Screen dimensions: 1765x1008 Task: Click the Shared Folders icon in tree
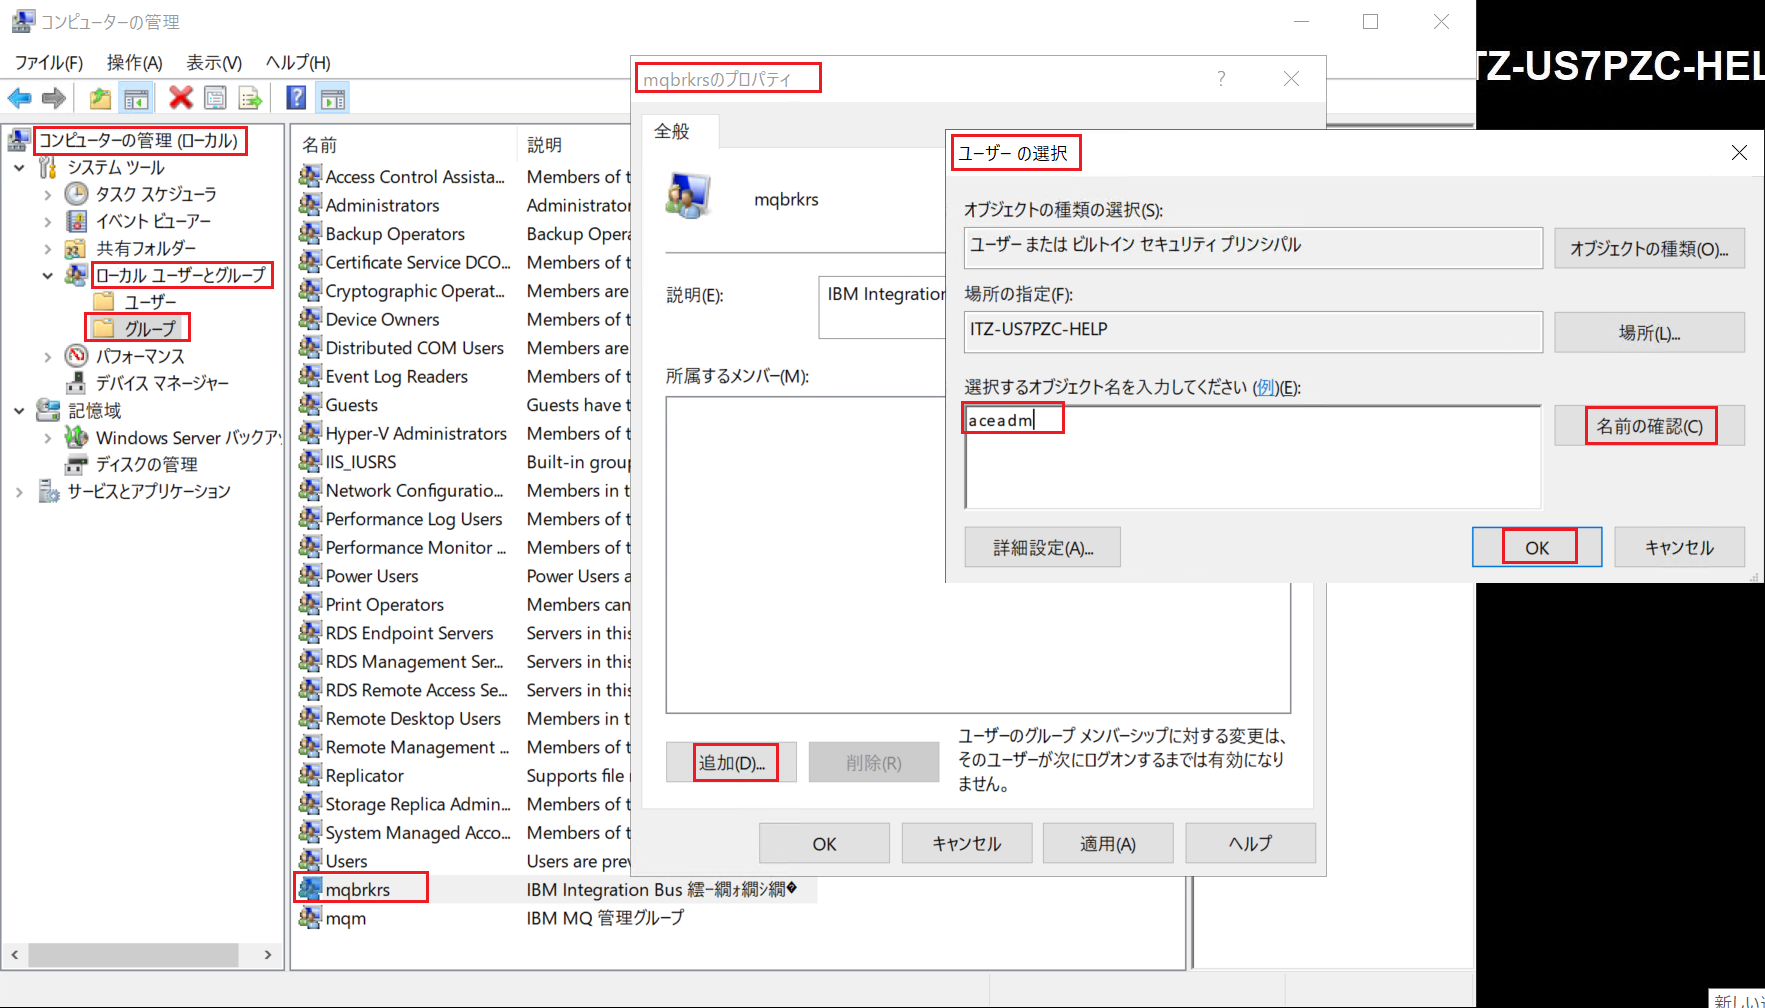76,248
